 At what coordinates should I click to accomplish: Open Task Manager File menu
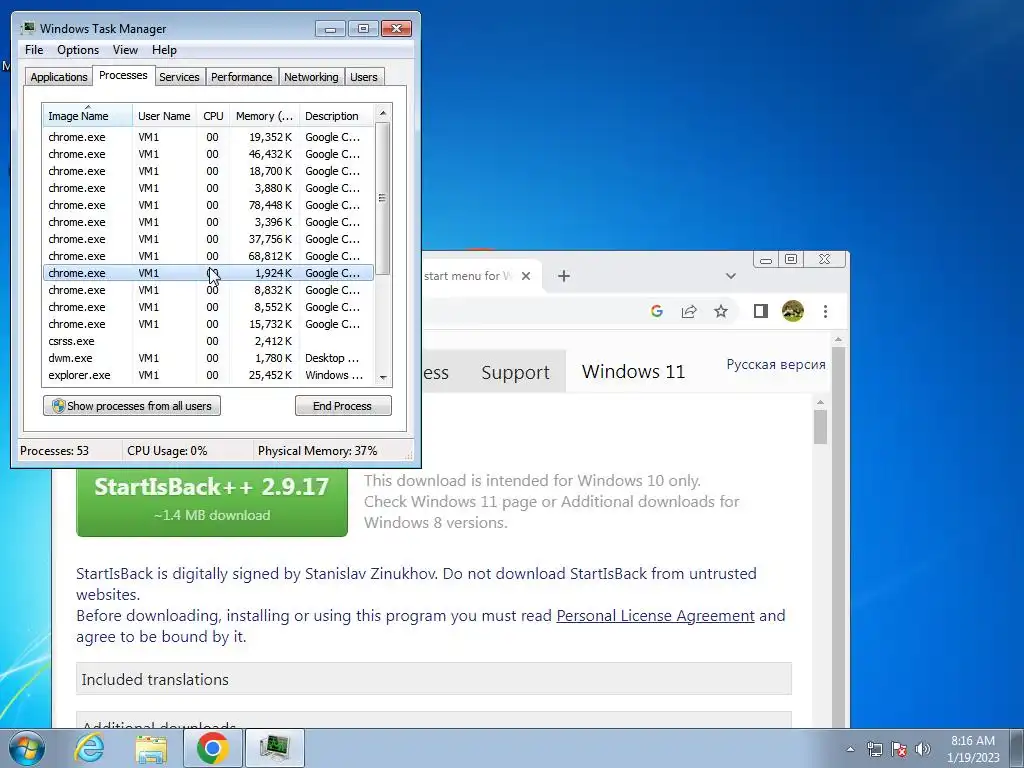coord(34,50)
